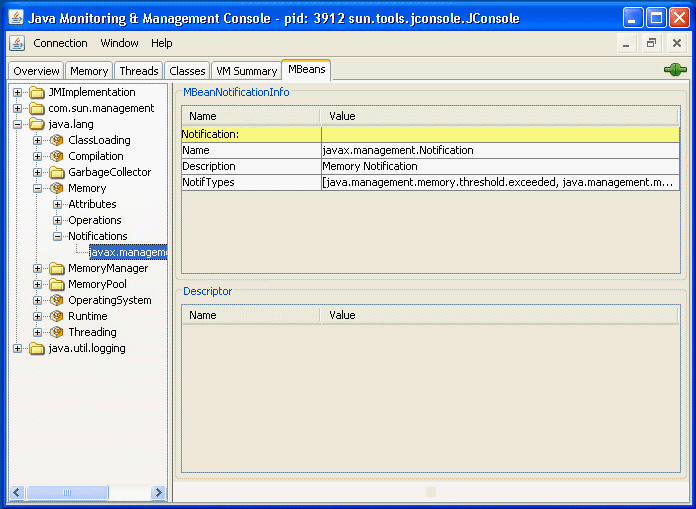Collapse the Notifications tree node

[x=58, y=236]
